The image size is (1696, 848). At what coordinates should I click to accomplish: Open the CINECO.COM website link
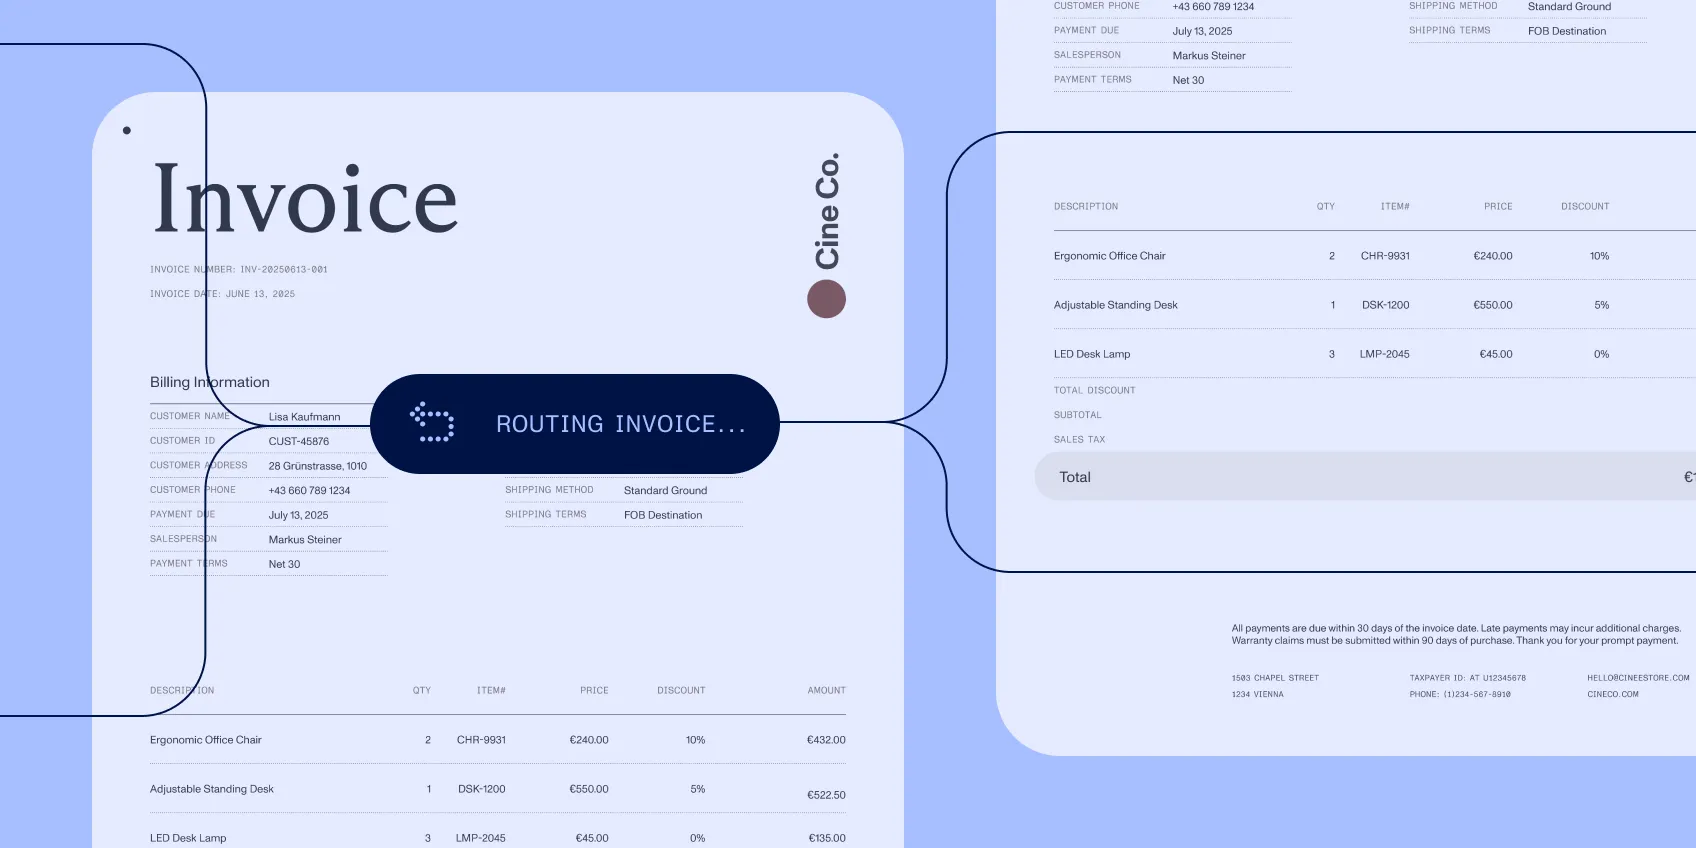pyautogui.click(x=1612, y=694)
